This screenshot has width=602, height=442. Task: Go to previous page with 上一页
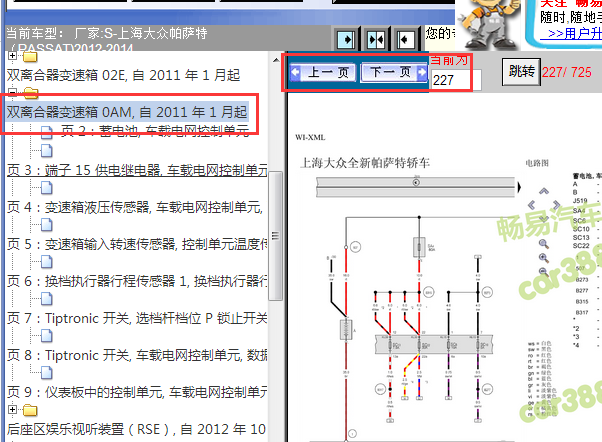tap(324, 72)
